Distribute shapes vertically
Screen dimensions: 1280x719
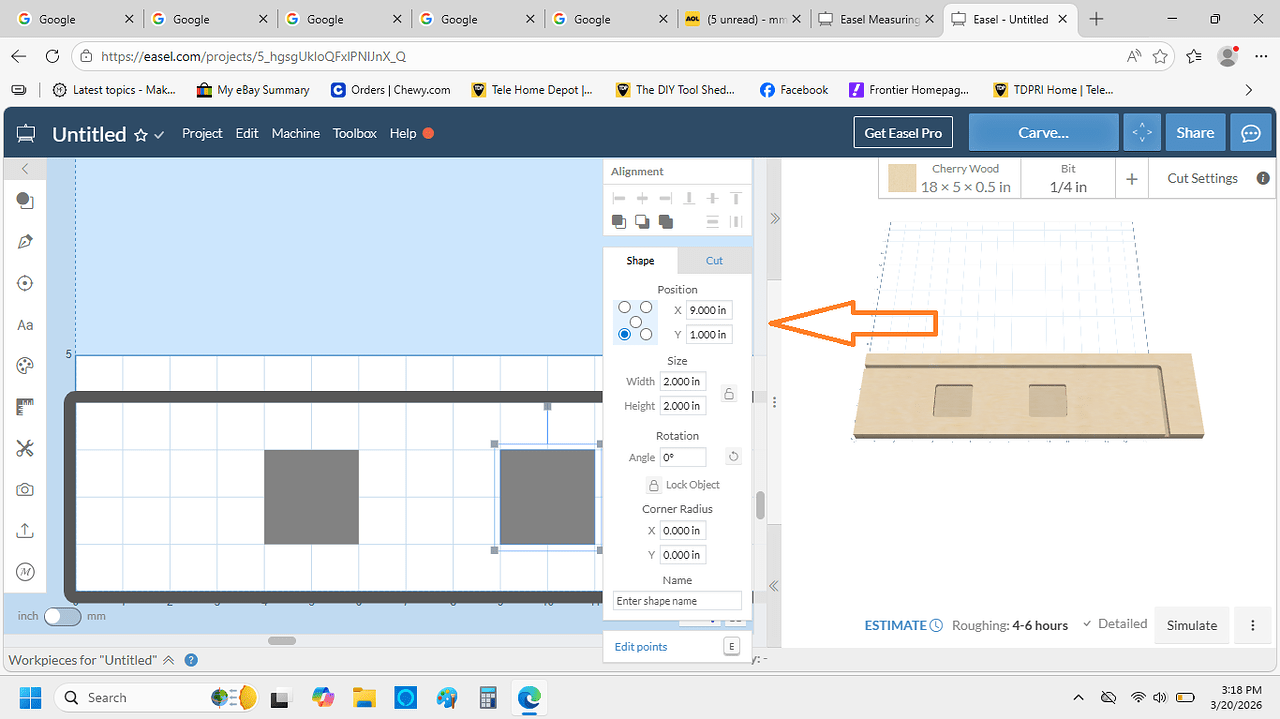[712, 222]
